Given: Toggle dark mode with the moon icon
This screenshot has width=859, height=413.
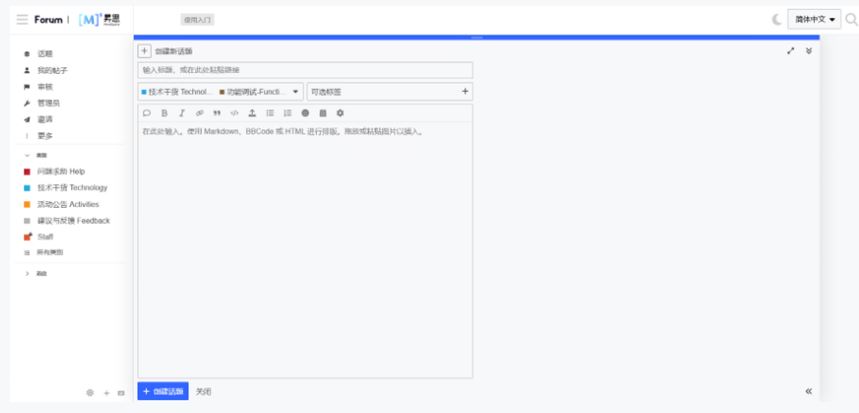Looking at the screenshot, I should 777,20.
